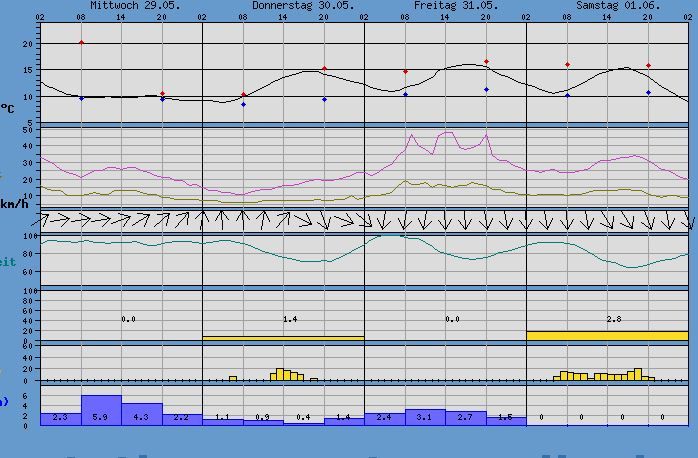Screen dimensions: 698x458
Task: Click the 2.8 daily precipitation value
Action: click(x=614, y=318)
